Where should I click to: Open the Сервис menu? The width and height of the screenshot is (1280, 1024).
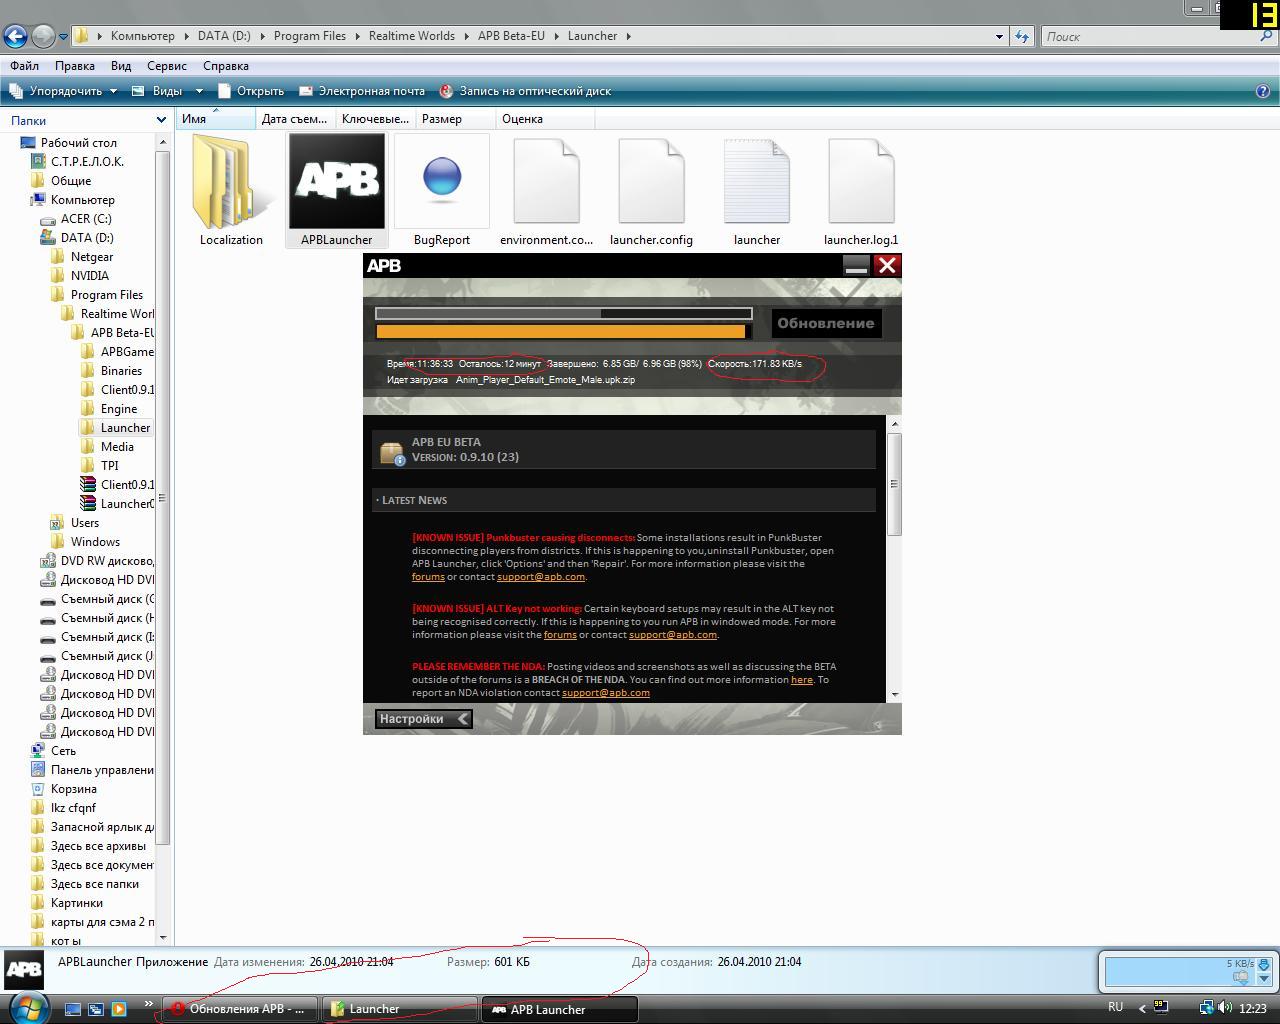click(166, 66)
